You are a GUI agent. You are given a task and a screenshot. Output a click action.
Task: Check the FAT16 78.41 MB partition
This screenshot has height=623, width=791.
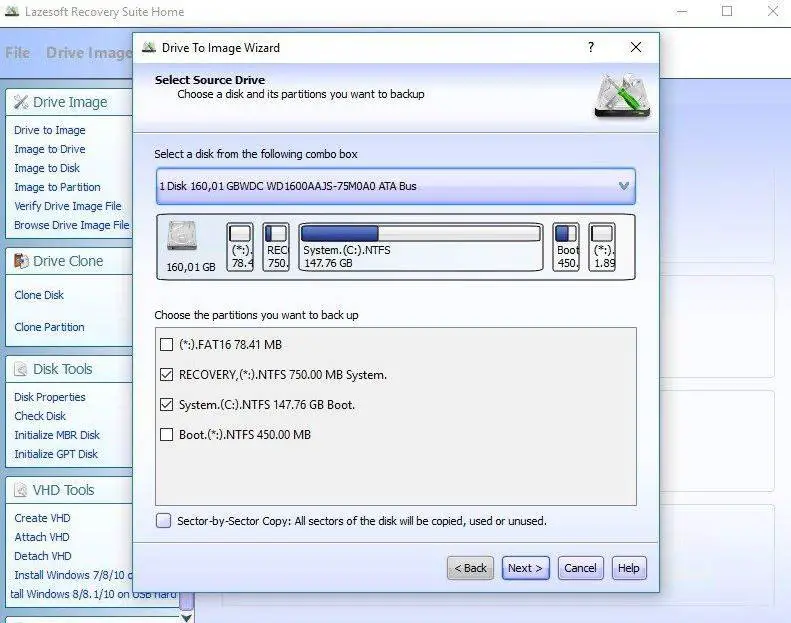point(166,345)
